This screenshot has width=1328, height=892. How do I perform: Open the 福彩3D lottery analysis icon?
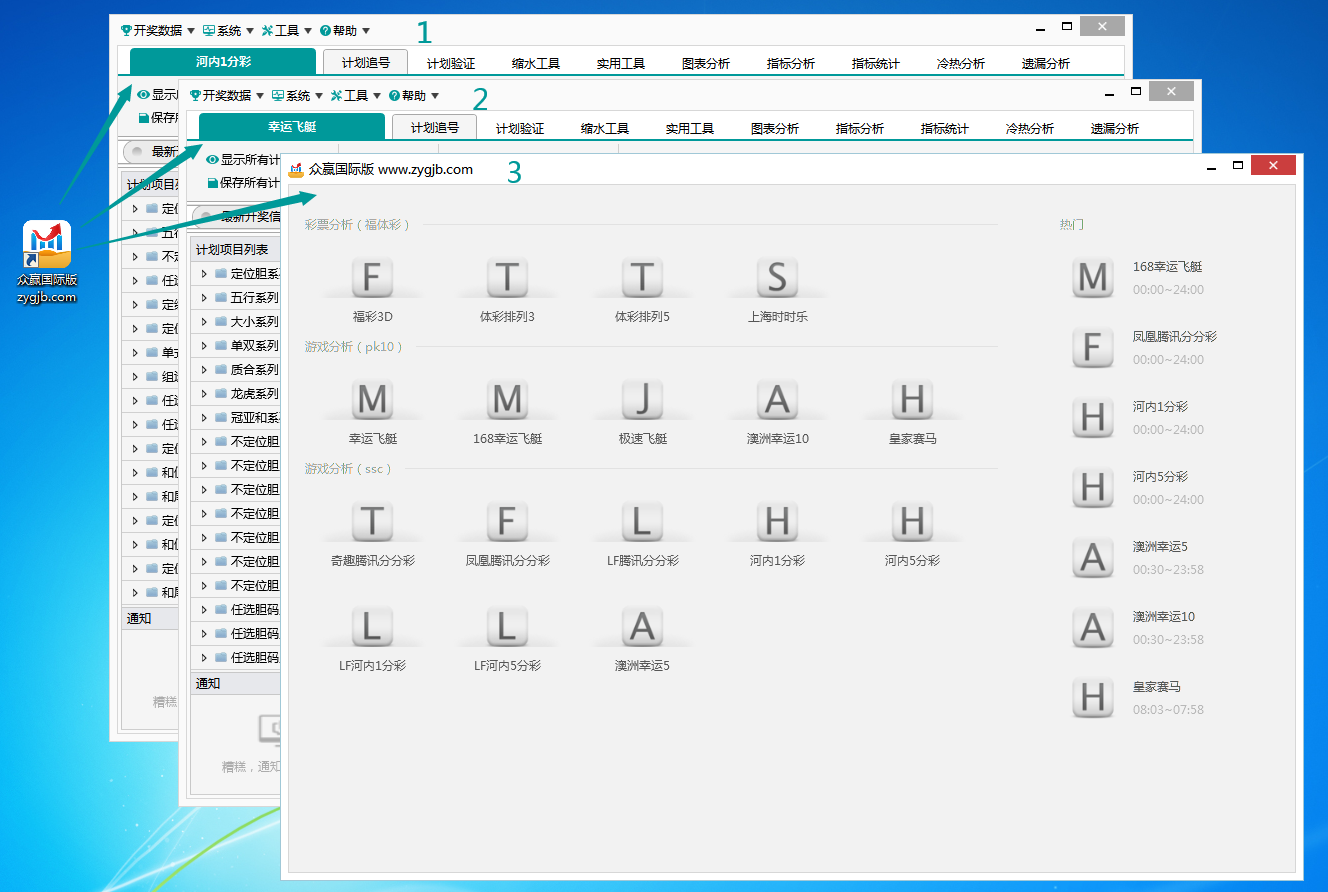click(372, 278)
